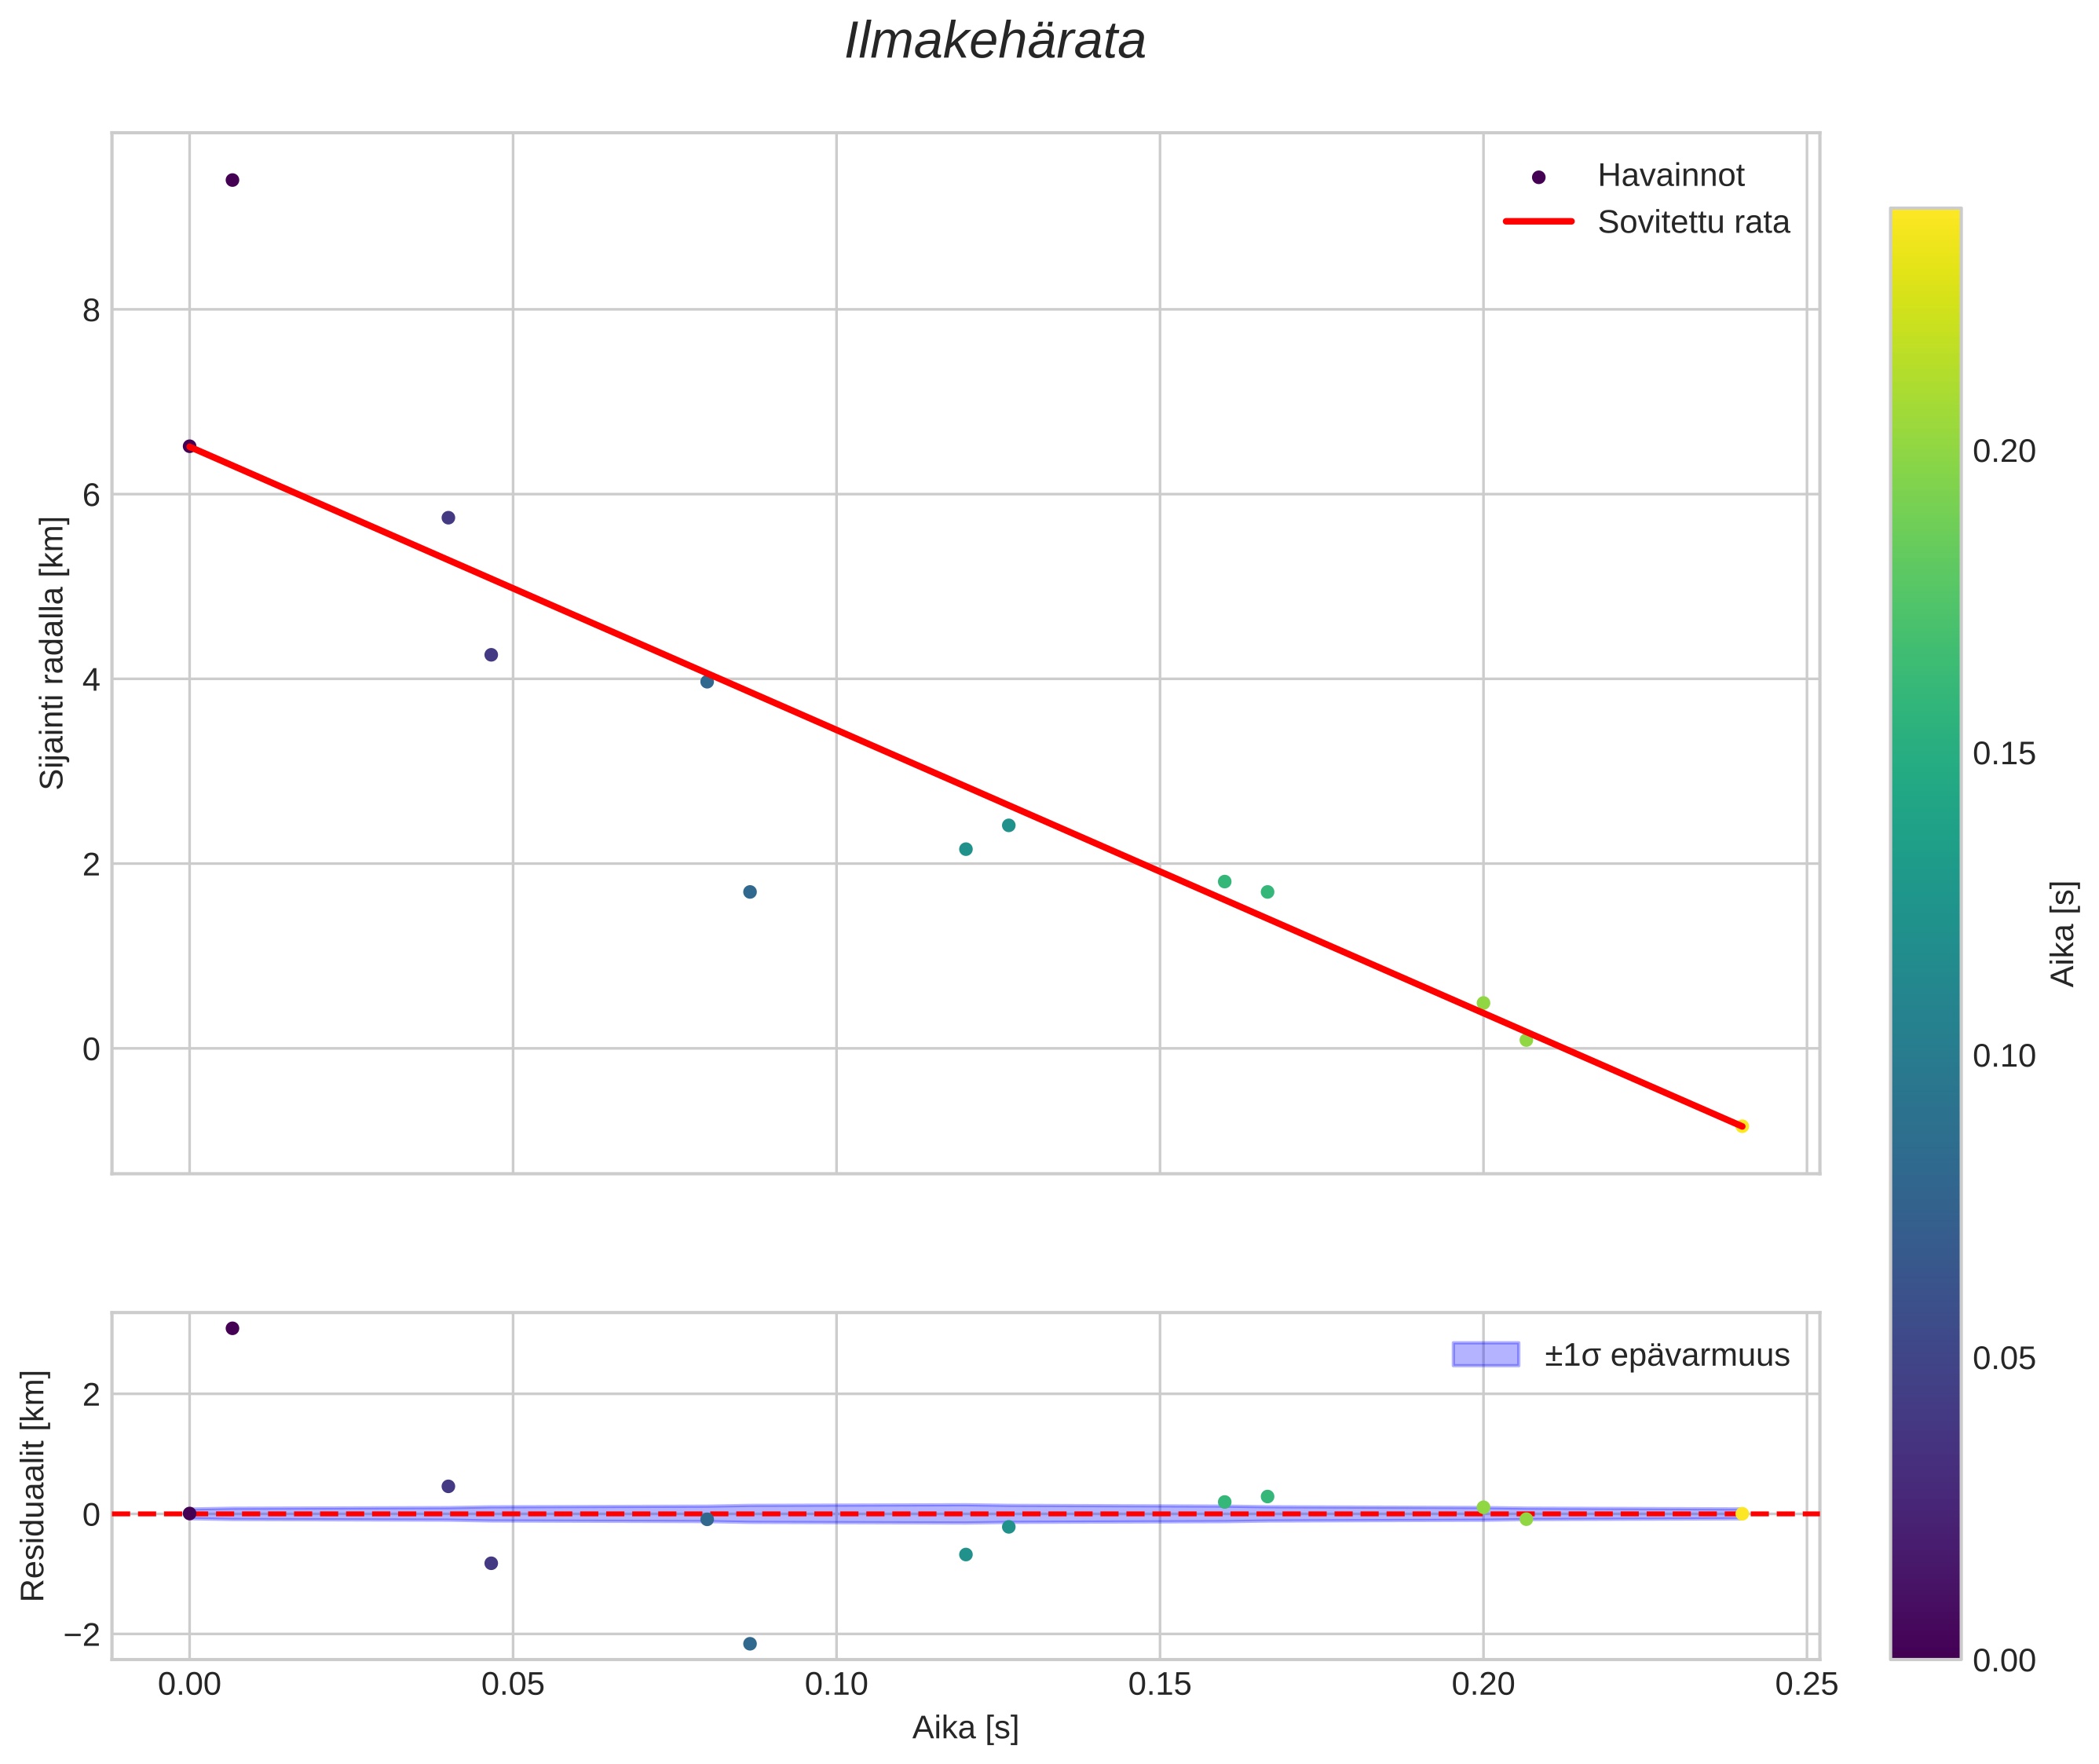The height and width of the screenshot is (1764, 2099).
Task: Click the Aika [s] x-axis label
Action: (x=965, y=1728)
